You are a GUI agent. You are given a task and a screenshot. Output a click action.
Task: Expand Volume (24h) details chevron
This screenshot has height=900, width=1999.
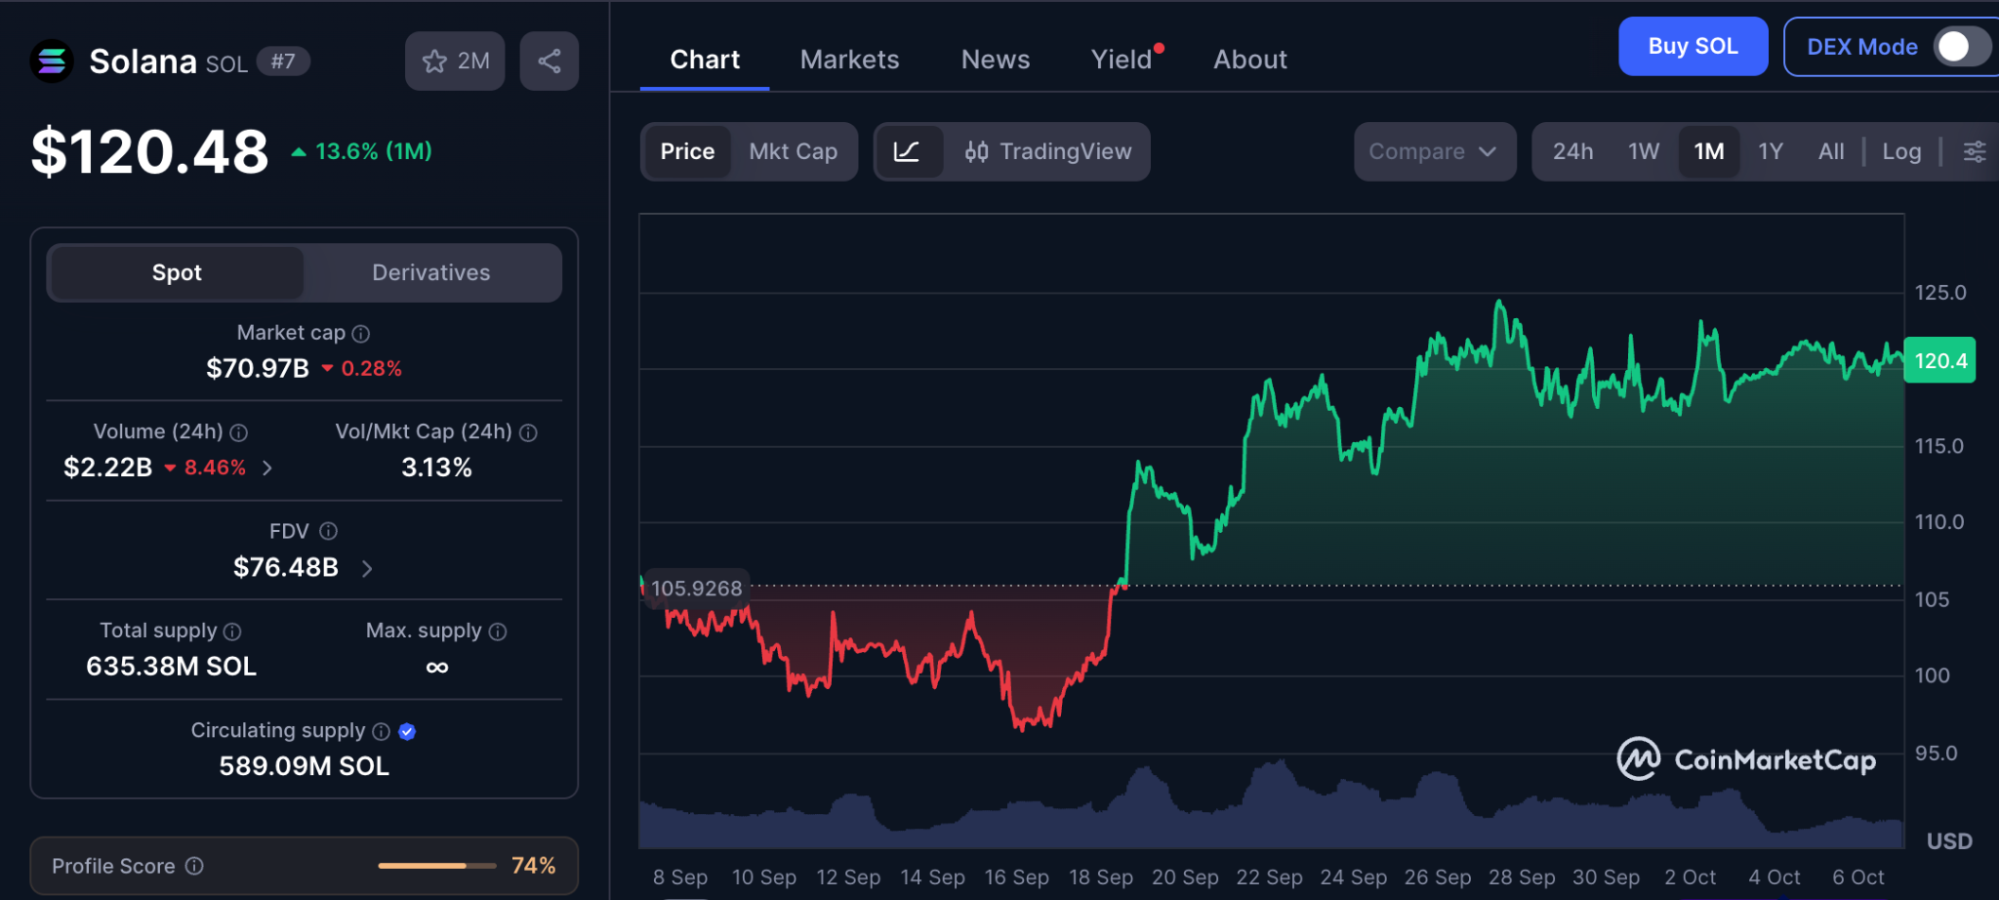coord(267,468)
